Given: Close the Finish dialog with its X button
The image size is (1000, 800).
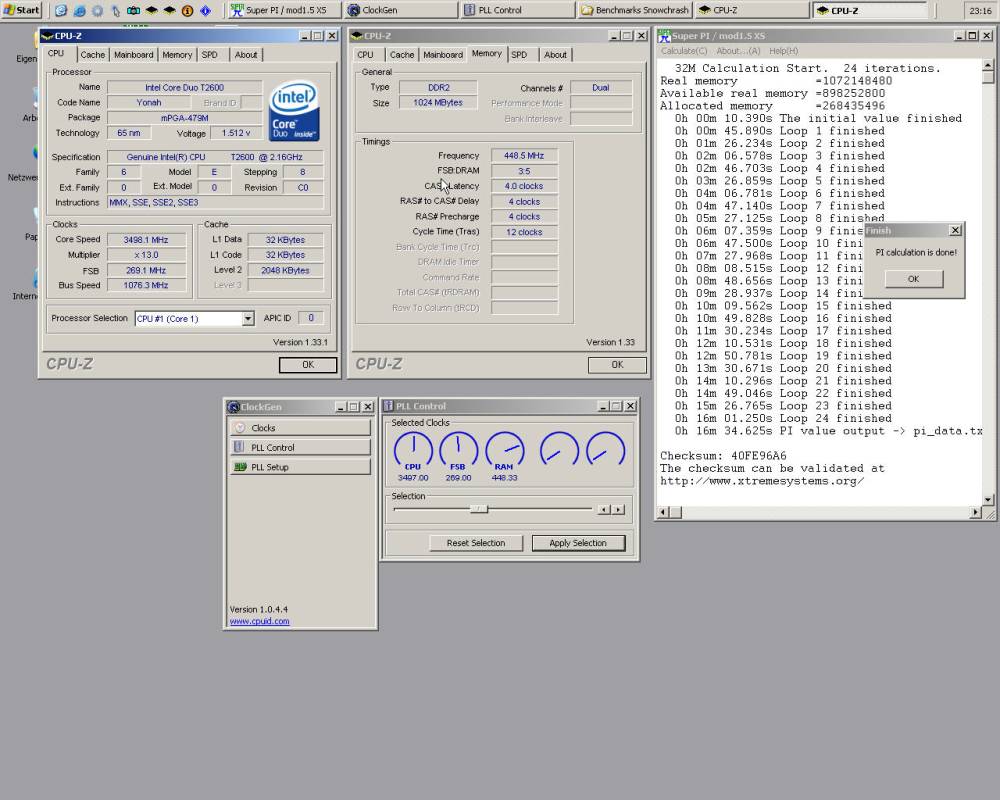Looking at the screenshot, I should click(x=955, y=230).
